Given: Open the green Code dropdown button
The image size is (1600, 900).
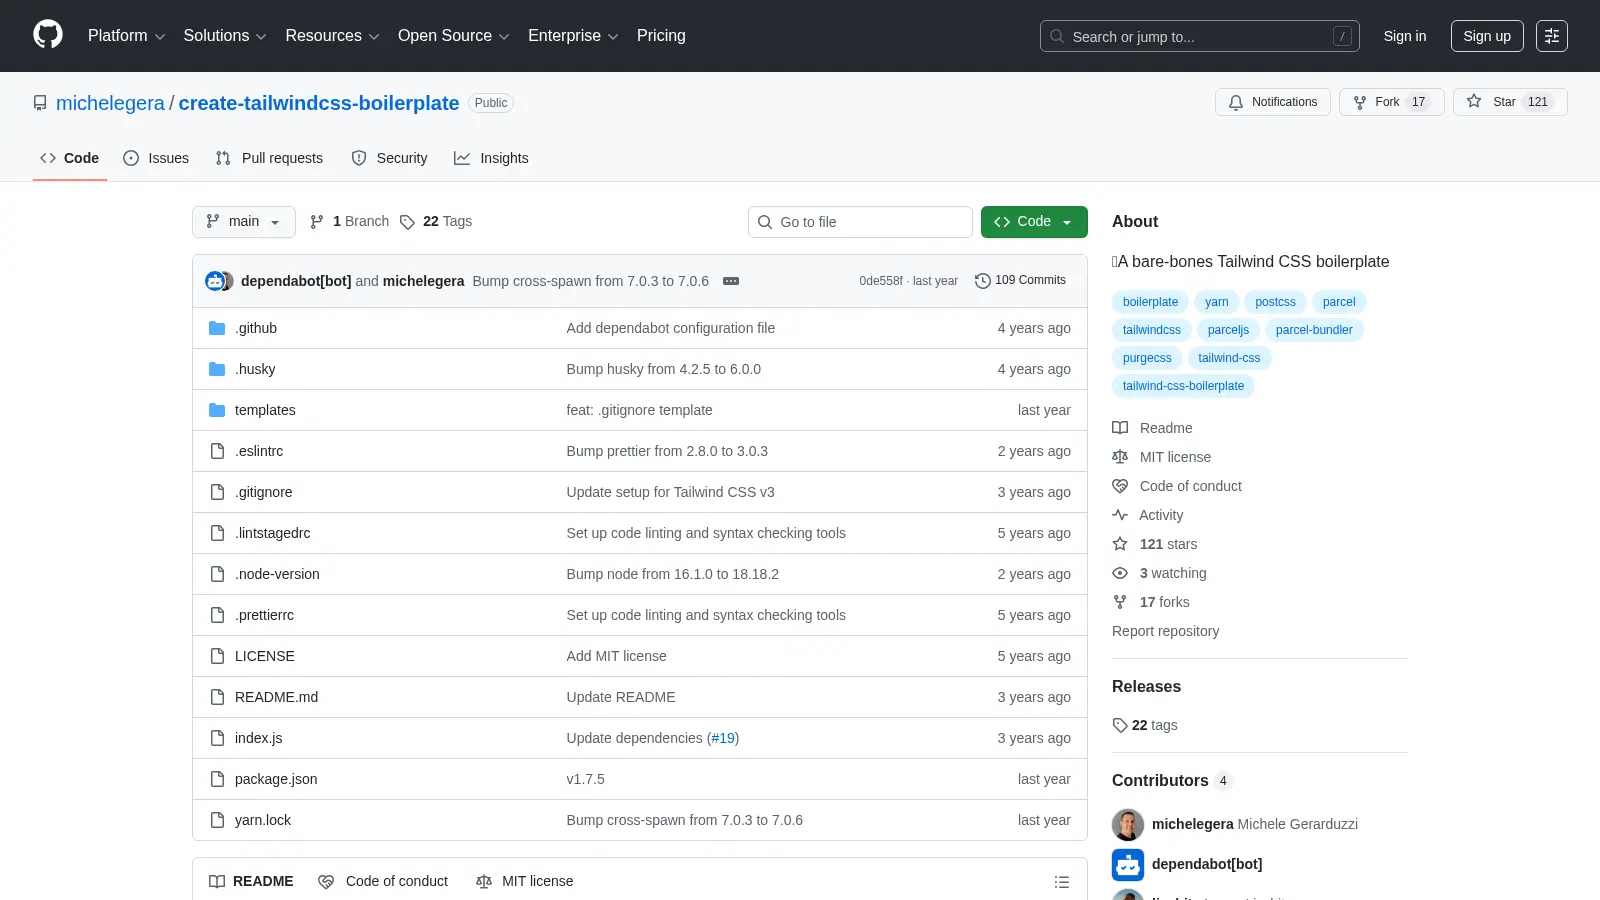Looking at the screenshot, I should [x=1034, y=222].
